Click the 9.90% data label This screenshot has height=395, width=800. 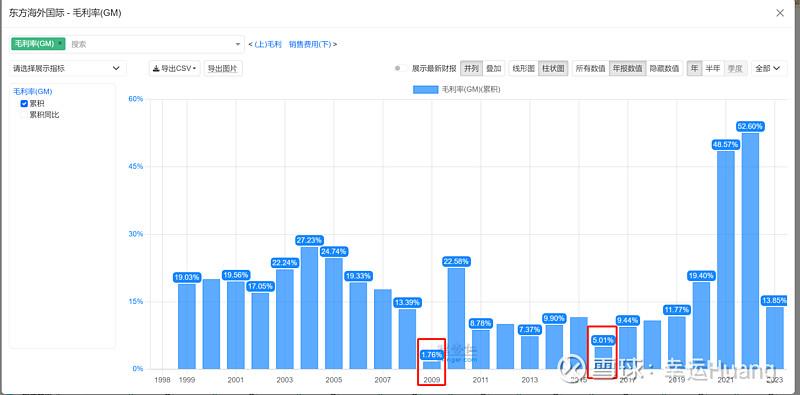[x=554, y=318]
